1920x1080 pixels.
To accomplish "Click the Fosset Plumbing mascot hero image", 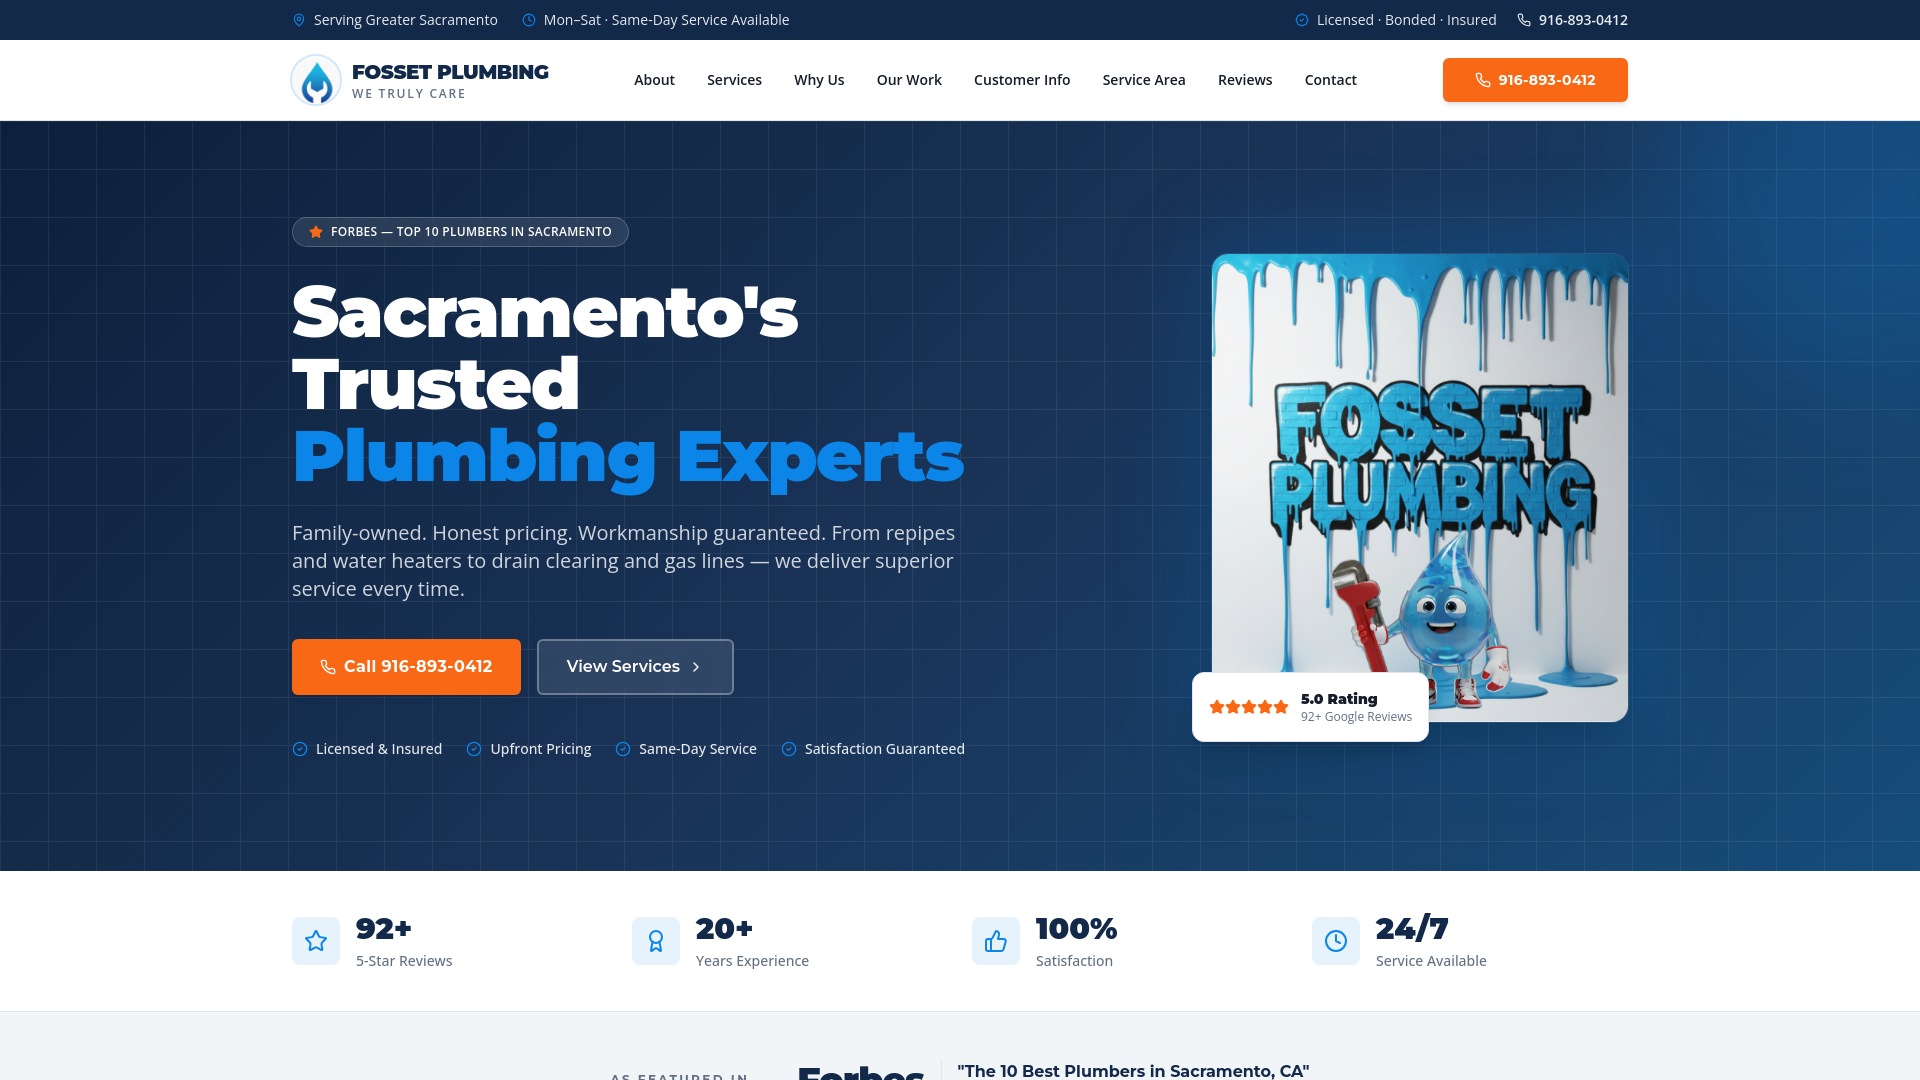I will click(1420, 487).
